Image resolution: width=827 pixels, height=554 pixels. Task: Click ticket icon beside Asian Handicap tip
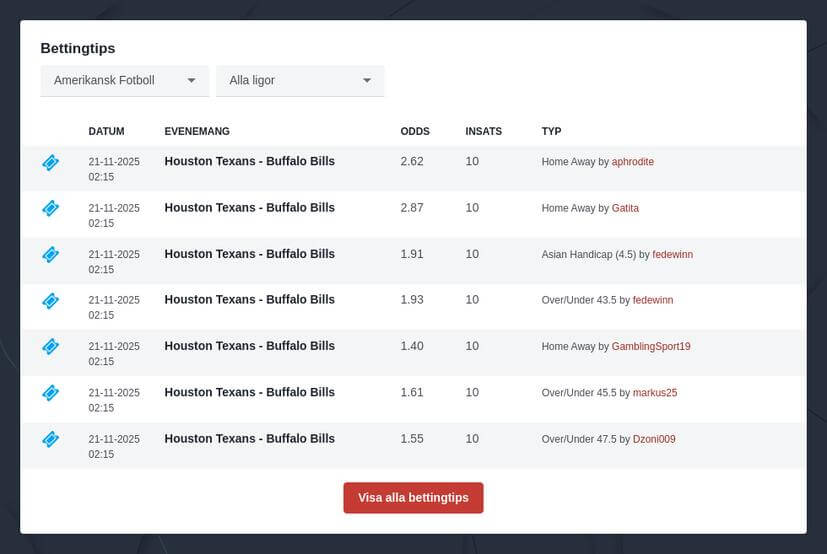click(50, 254)
